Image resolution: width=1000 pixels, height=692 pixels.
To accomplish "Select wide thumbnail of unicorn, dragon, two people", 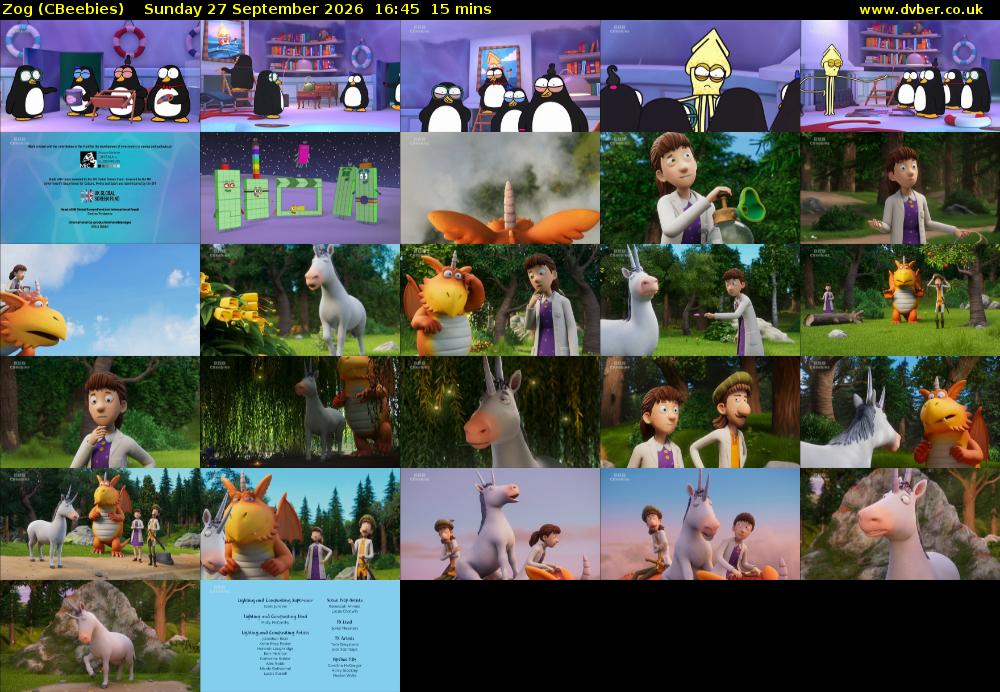I will click(x=99, y=524).
